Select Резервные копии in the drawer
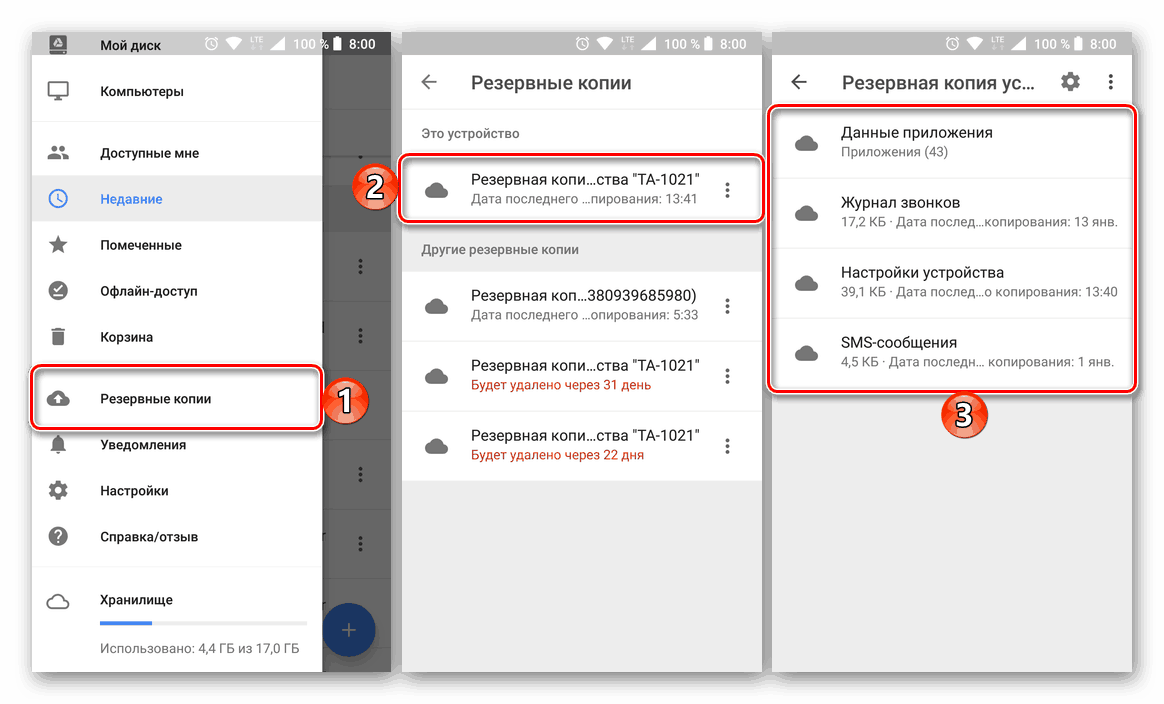1164x704 pixels. 177,399
